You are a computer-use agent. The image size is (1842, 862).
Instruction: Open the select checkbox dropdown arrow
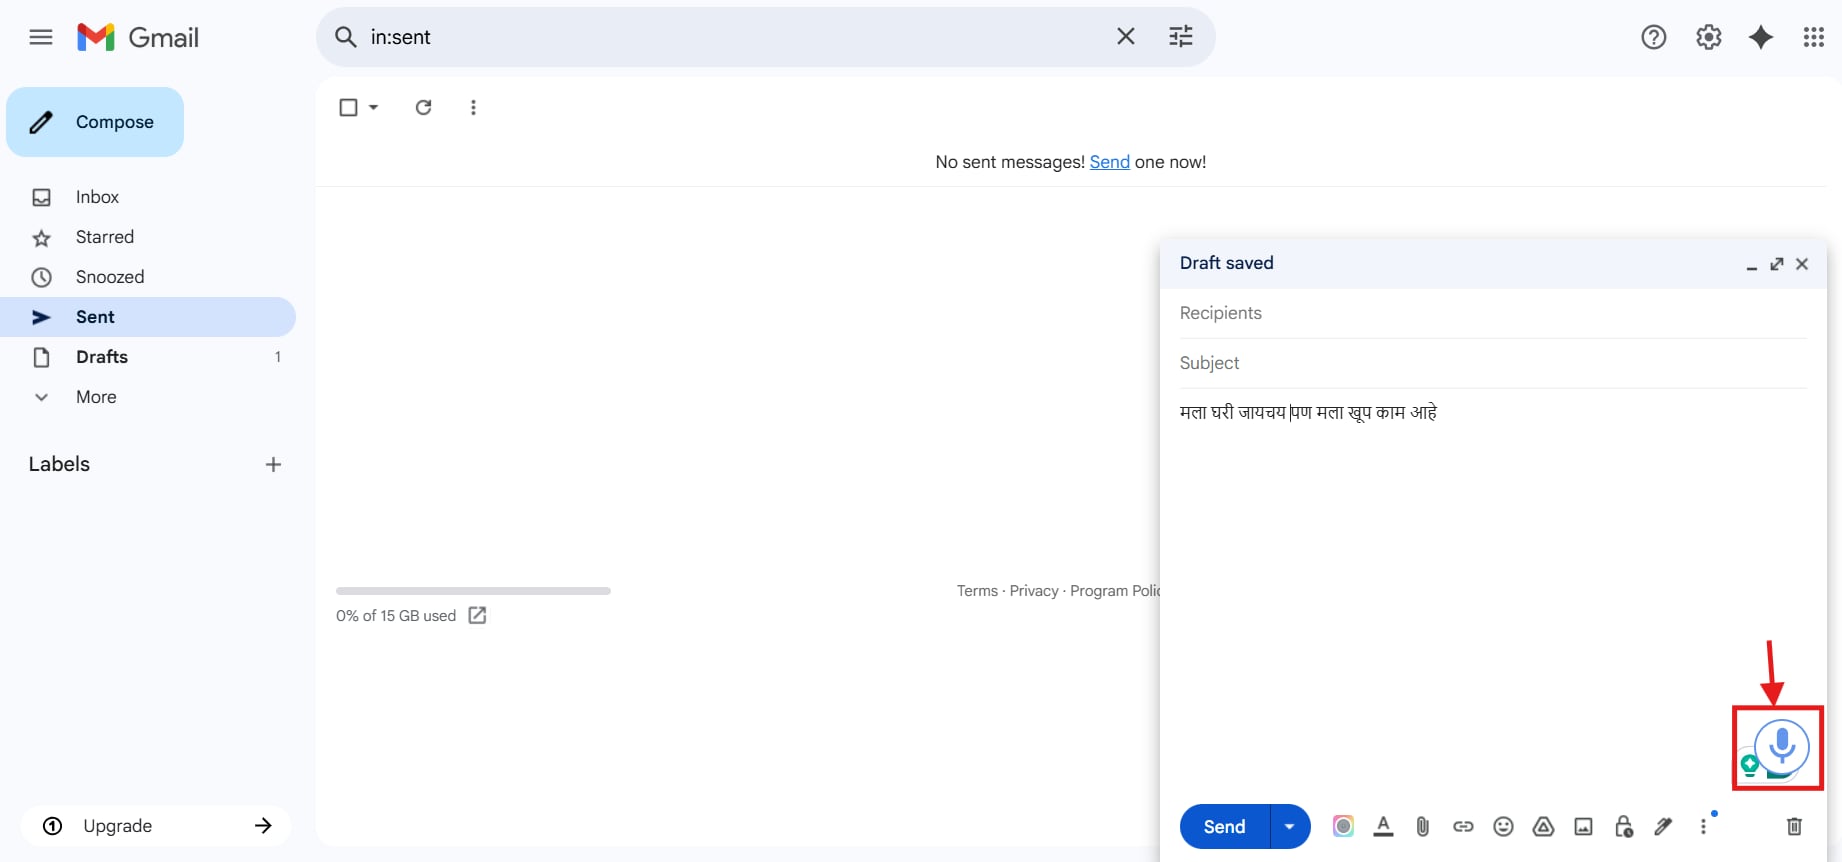tap(374, 108)
